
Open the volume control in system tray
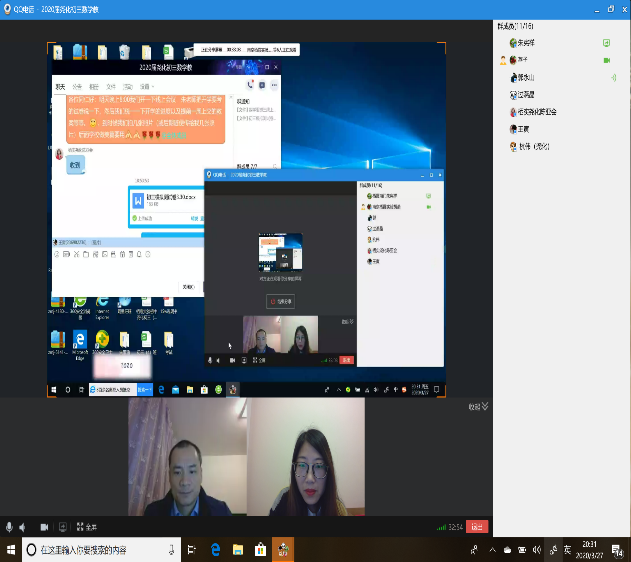click(537, 550)
